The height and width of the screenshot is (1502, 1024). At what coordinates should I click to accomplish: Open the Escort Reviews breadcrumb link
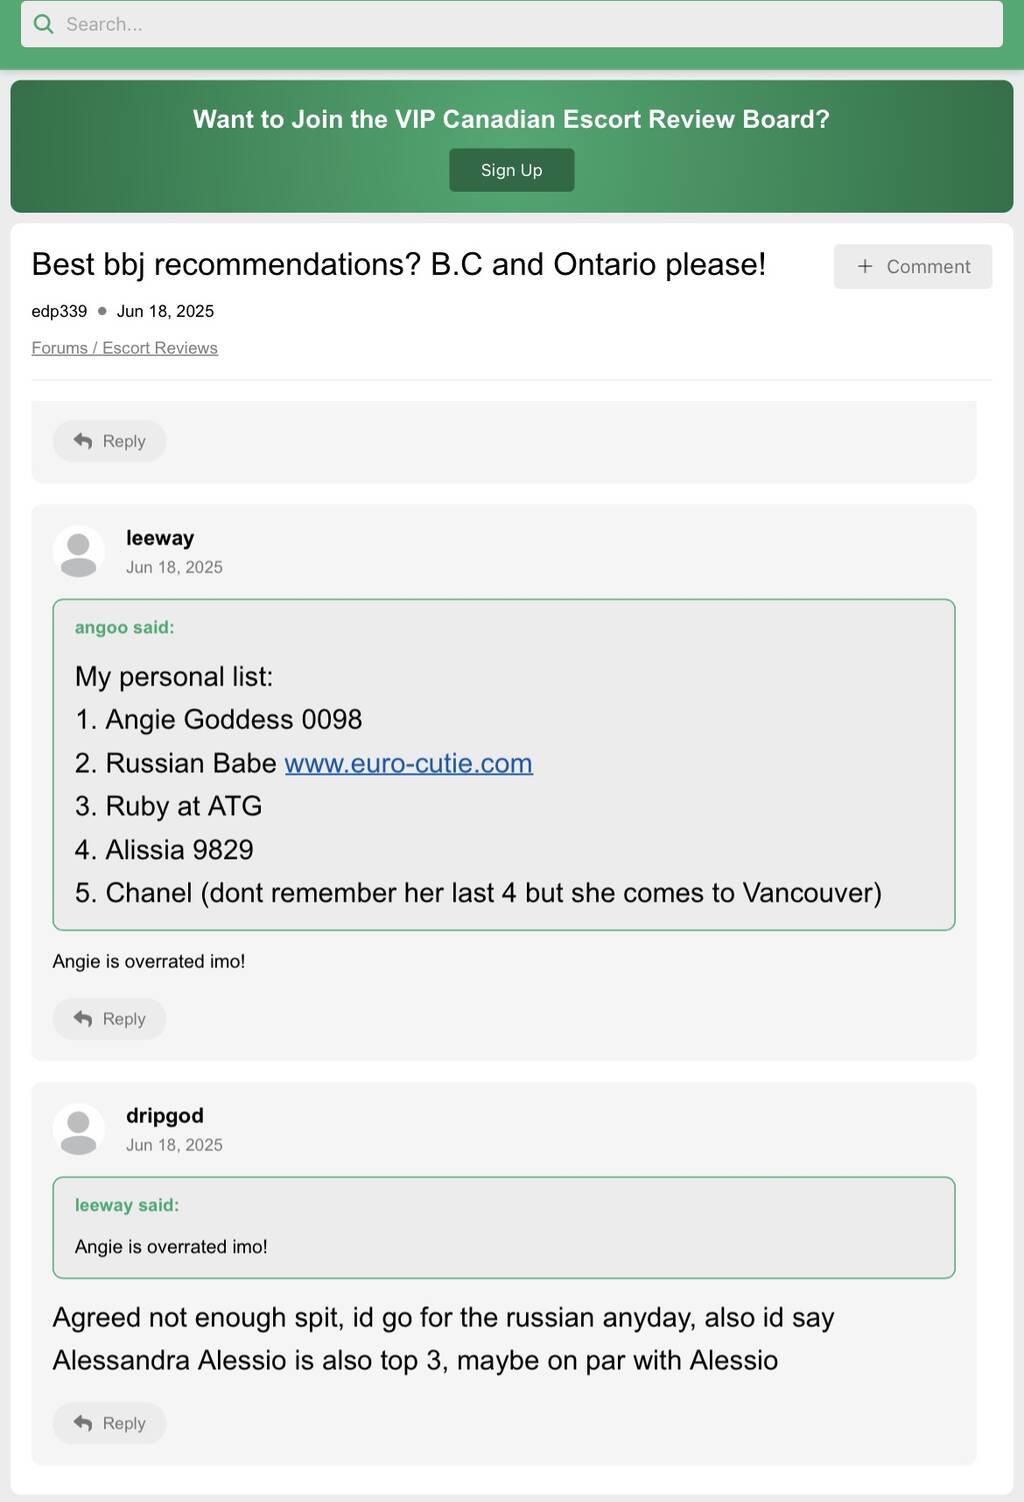click(x=160, y=348)
